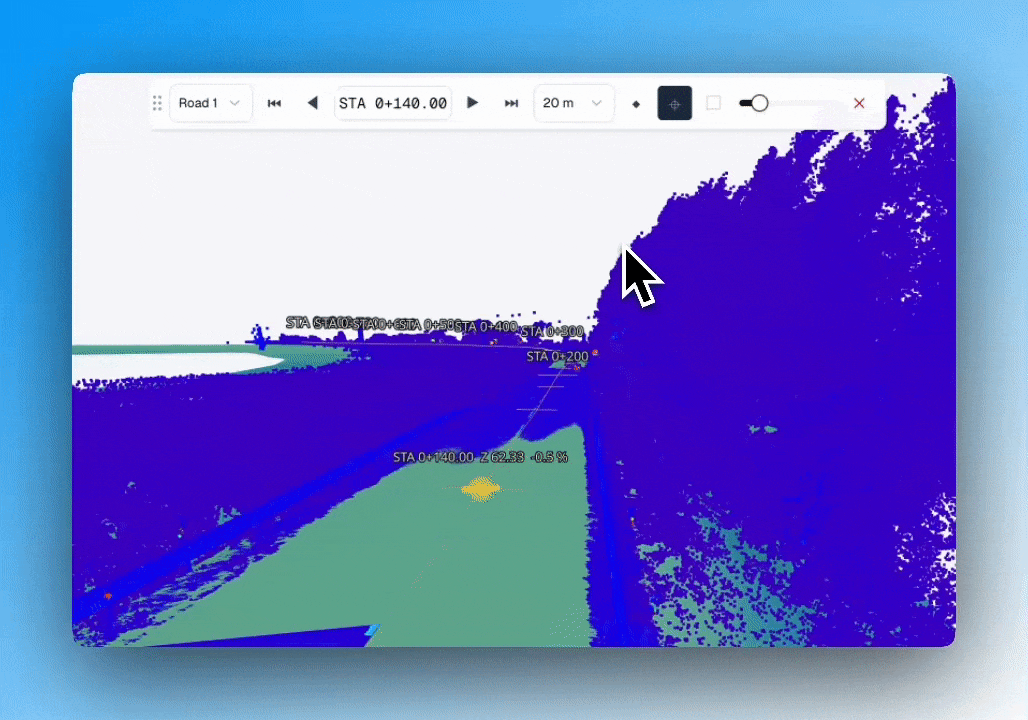Step forward to the next station
Image resolution: width=1028 pixels, height=720 pixels.
coord(473,103)
